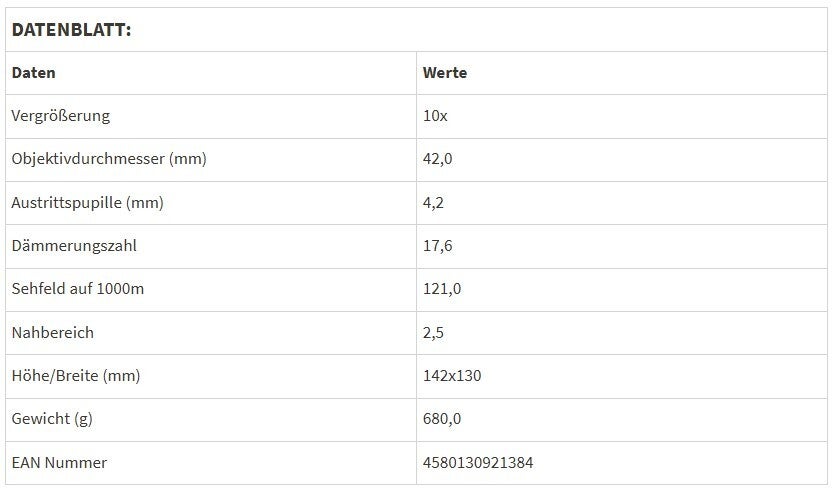Screen dimensions: 832x488
Task: Select the 680,0 weight value
Action: coord(442,419)
